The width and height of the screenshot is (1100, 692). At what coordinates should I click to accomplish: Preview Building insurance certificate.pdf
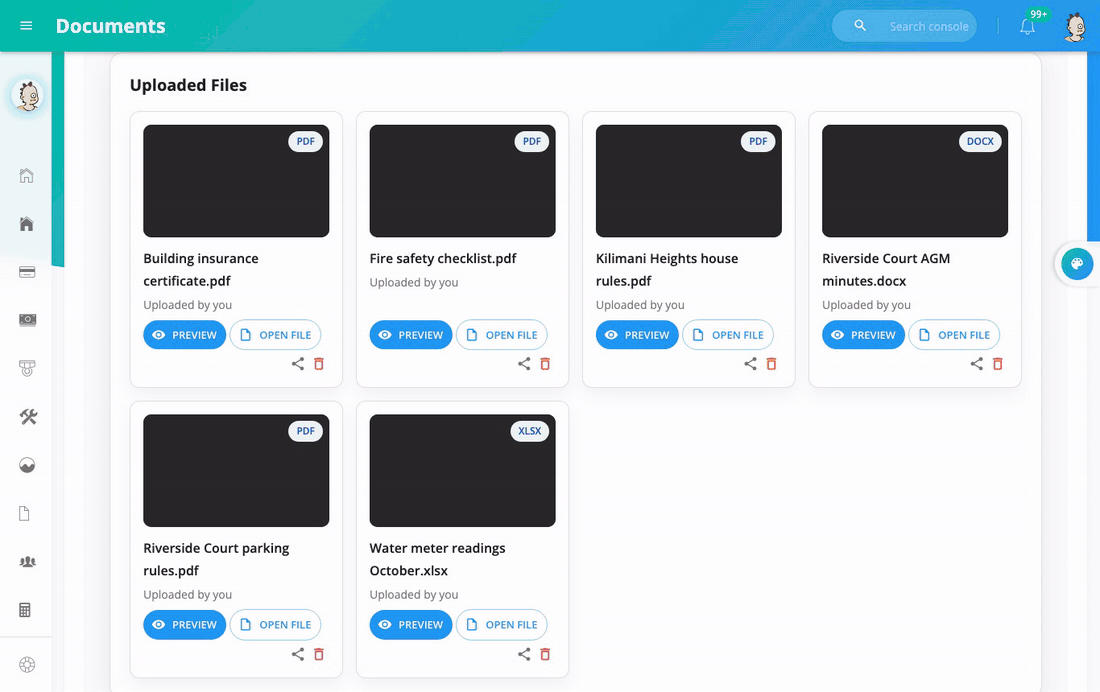point(185,335)
